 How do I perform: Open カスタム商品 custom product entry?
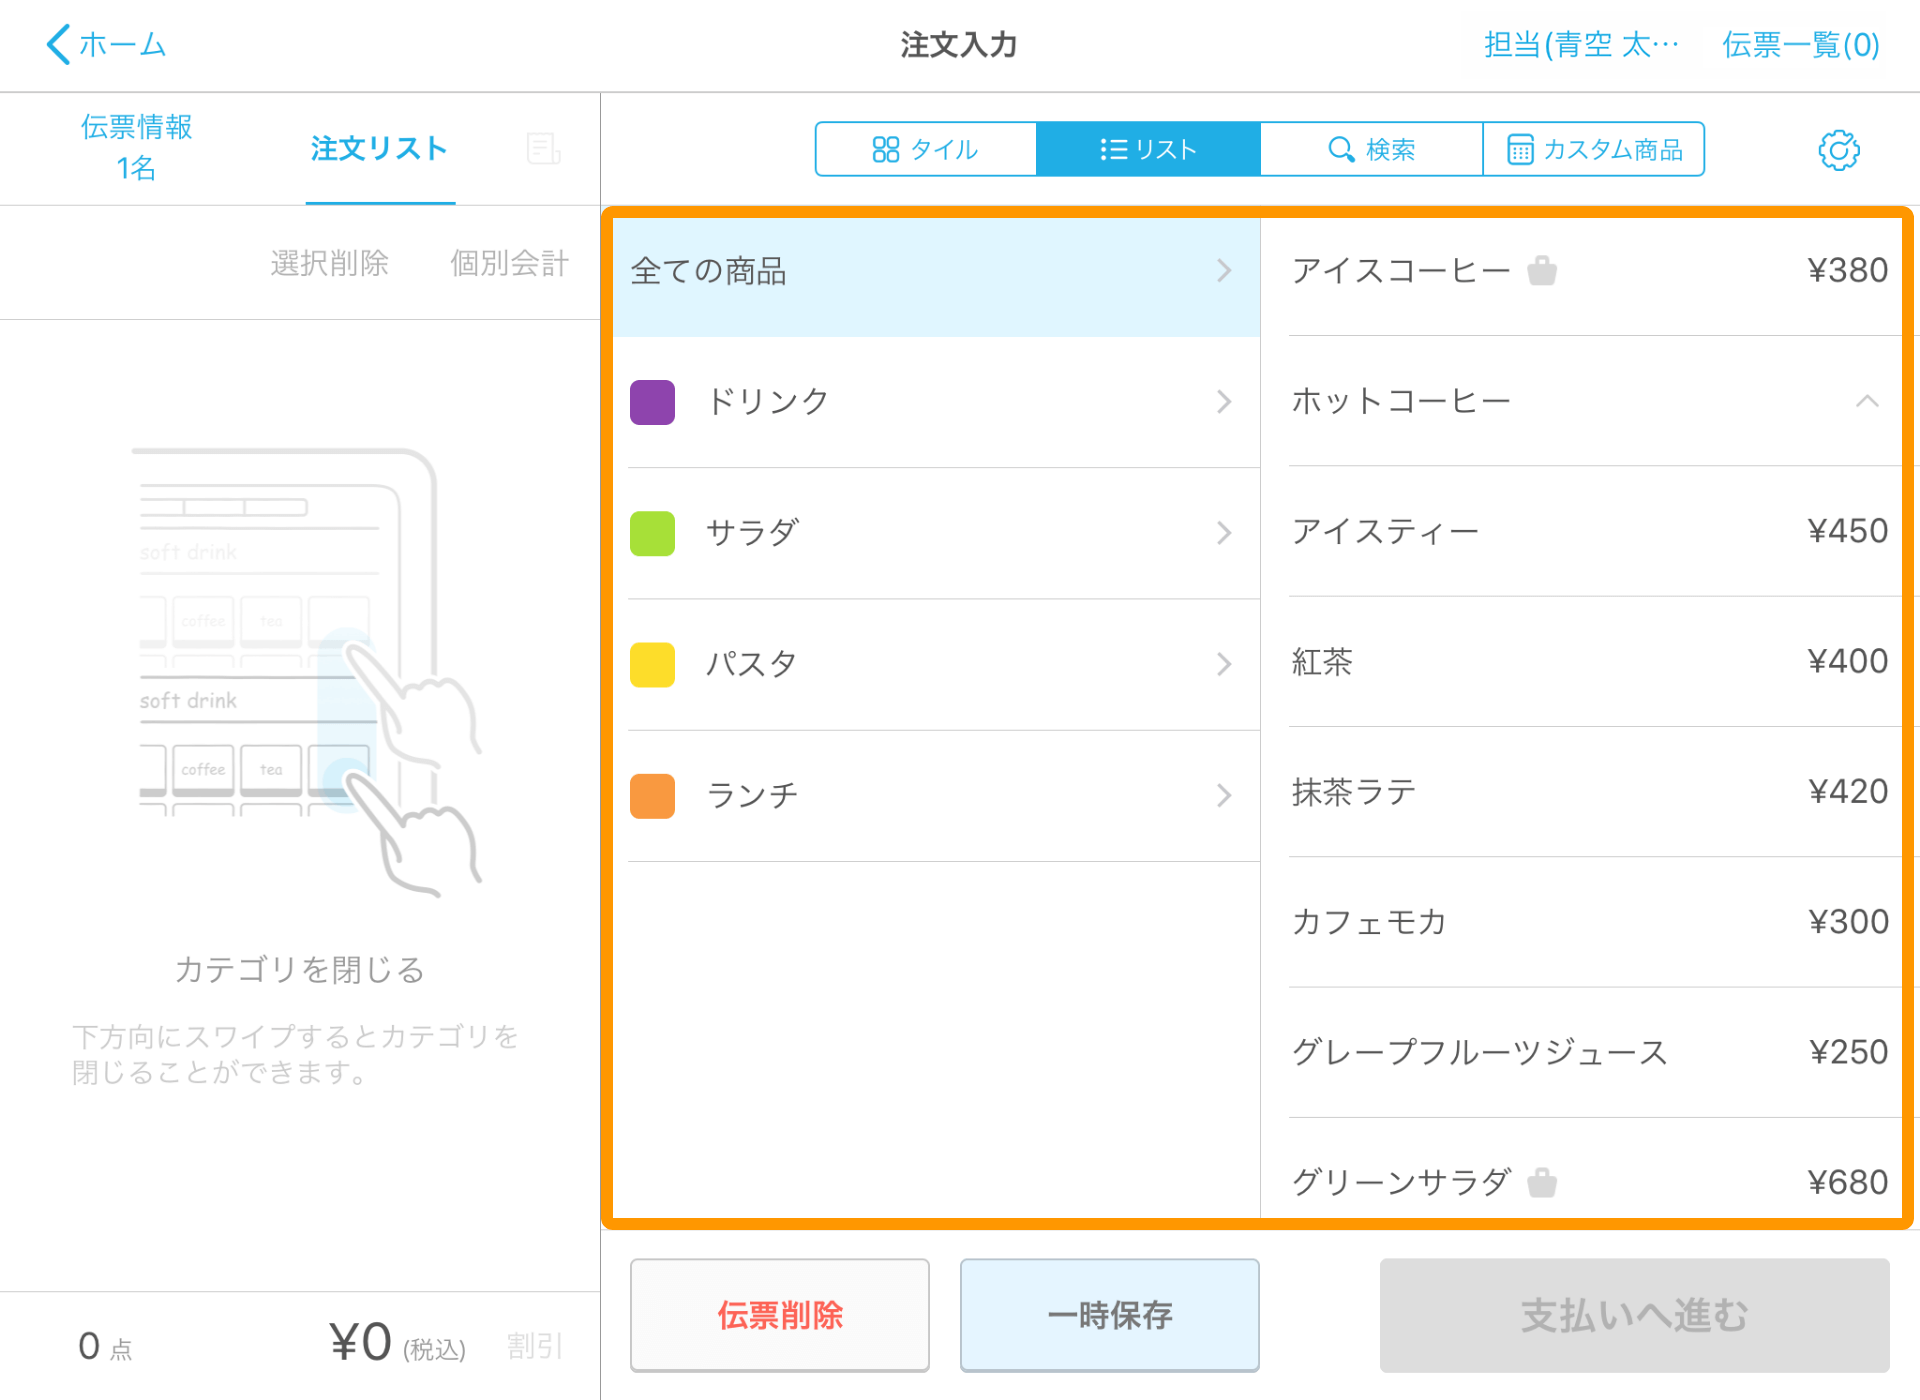(1594, 149)
